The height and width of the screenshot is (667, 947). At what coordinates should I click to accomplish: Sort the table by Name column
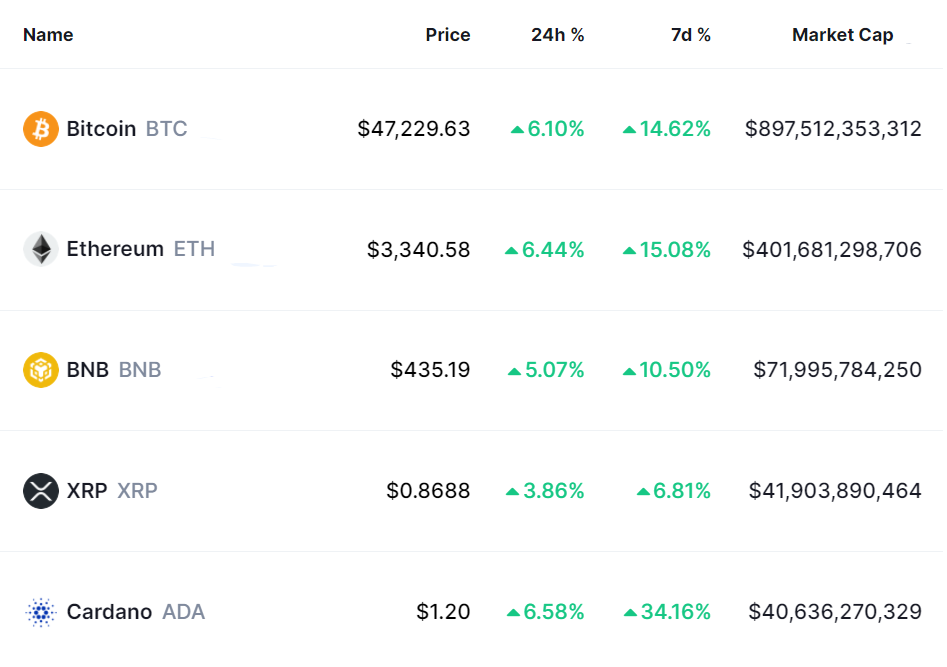pyautogui.click(x=48, y=35)
